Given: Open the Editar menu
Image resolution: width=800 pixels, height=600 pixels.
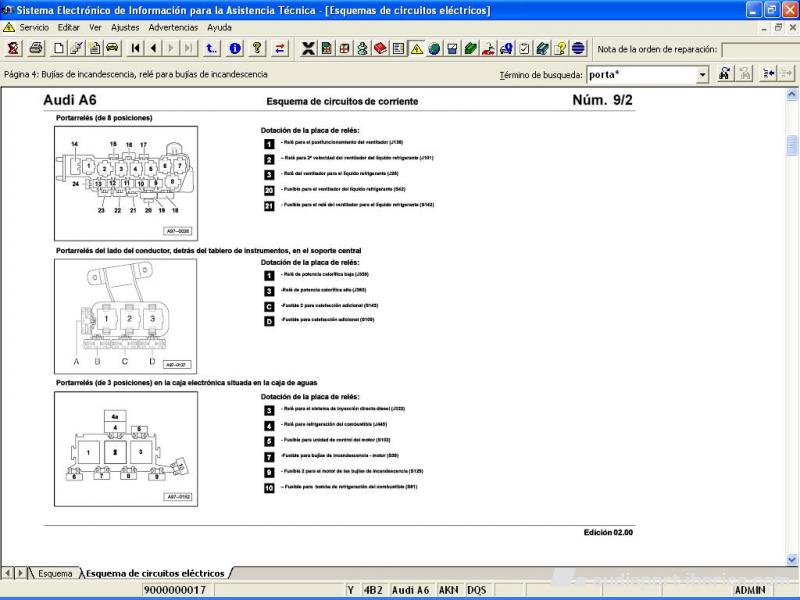Looking at the screenshot, I should point(68,28).
